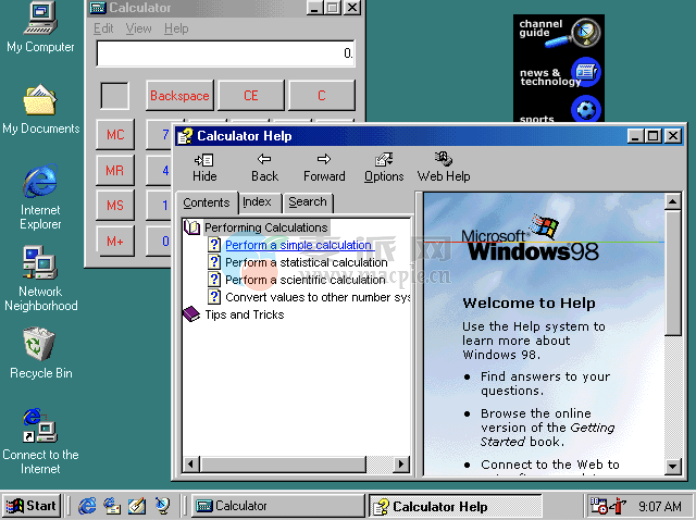Screen dimensions: 696x520
Task: Click the red system tray icon beside clock
Action: click(x=617, y=506)
